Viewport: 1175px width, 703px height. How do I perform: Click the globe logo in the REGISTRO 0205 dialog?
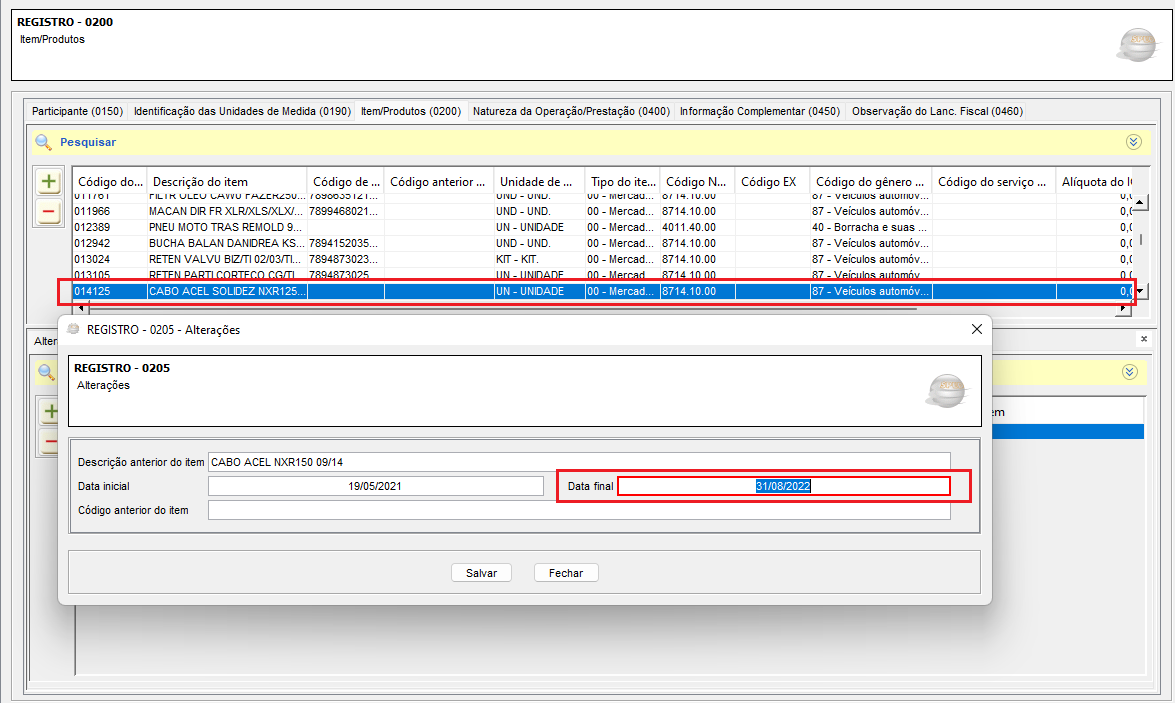tap(947, 390)
